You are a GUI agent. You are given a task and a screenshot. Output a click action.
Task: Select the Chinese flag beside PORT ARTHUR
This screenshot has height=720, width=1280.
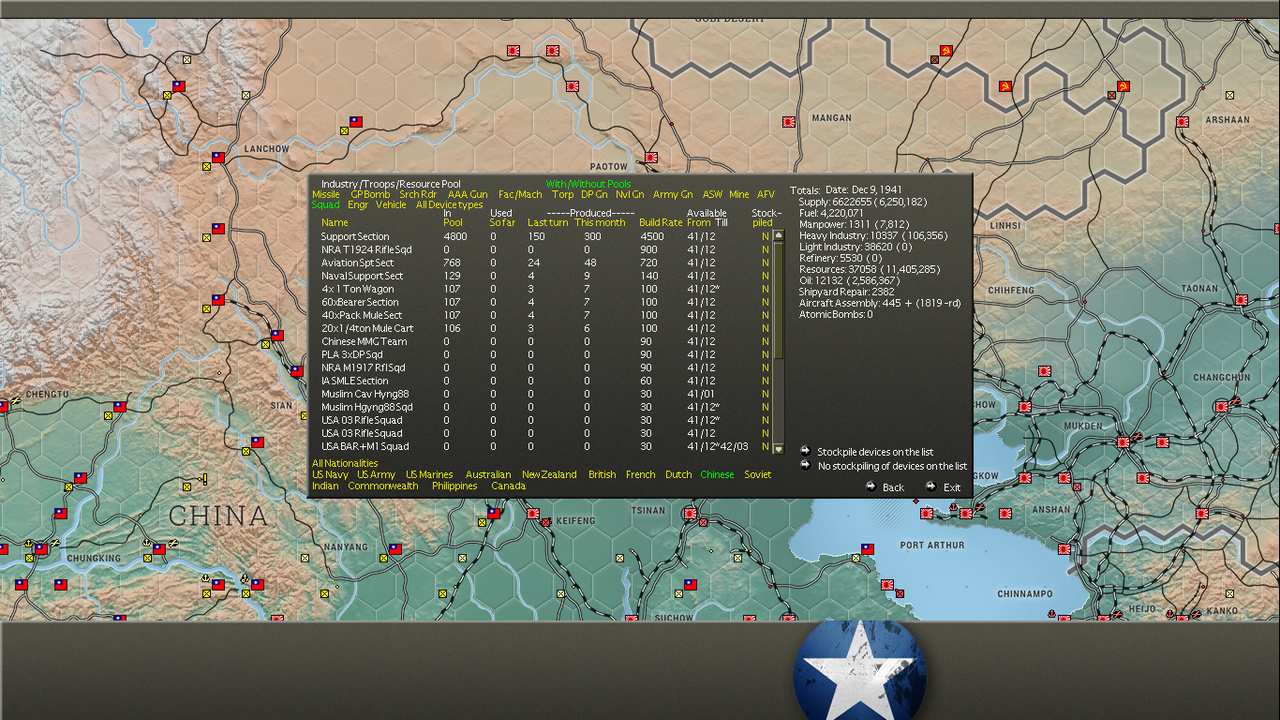867,549
